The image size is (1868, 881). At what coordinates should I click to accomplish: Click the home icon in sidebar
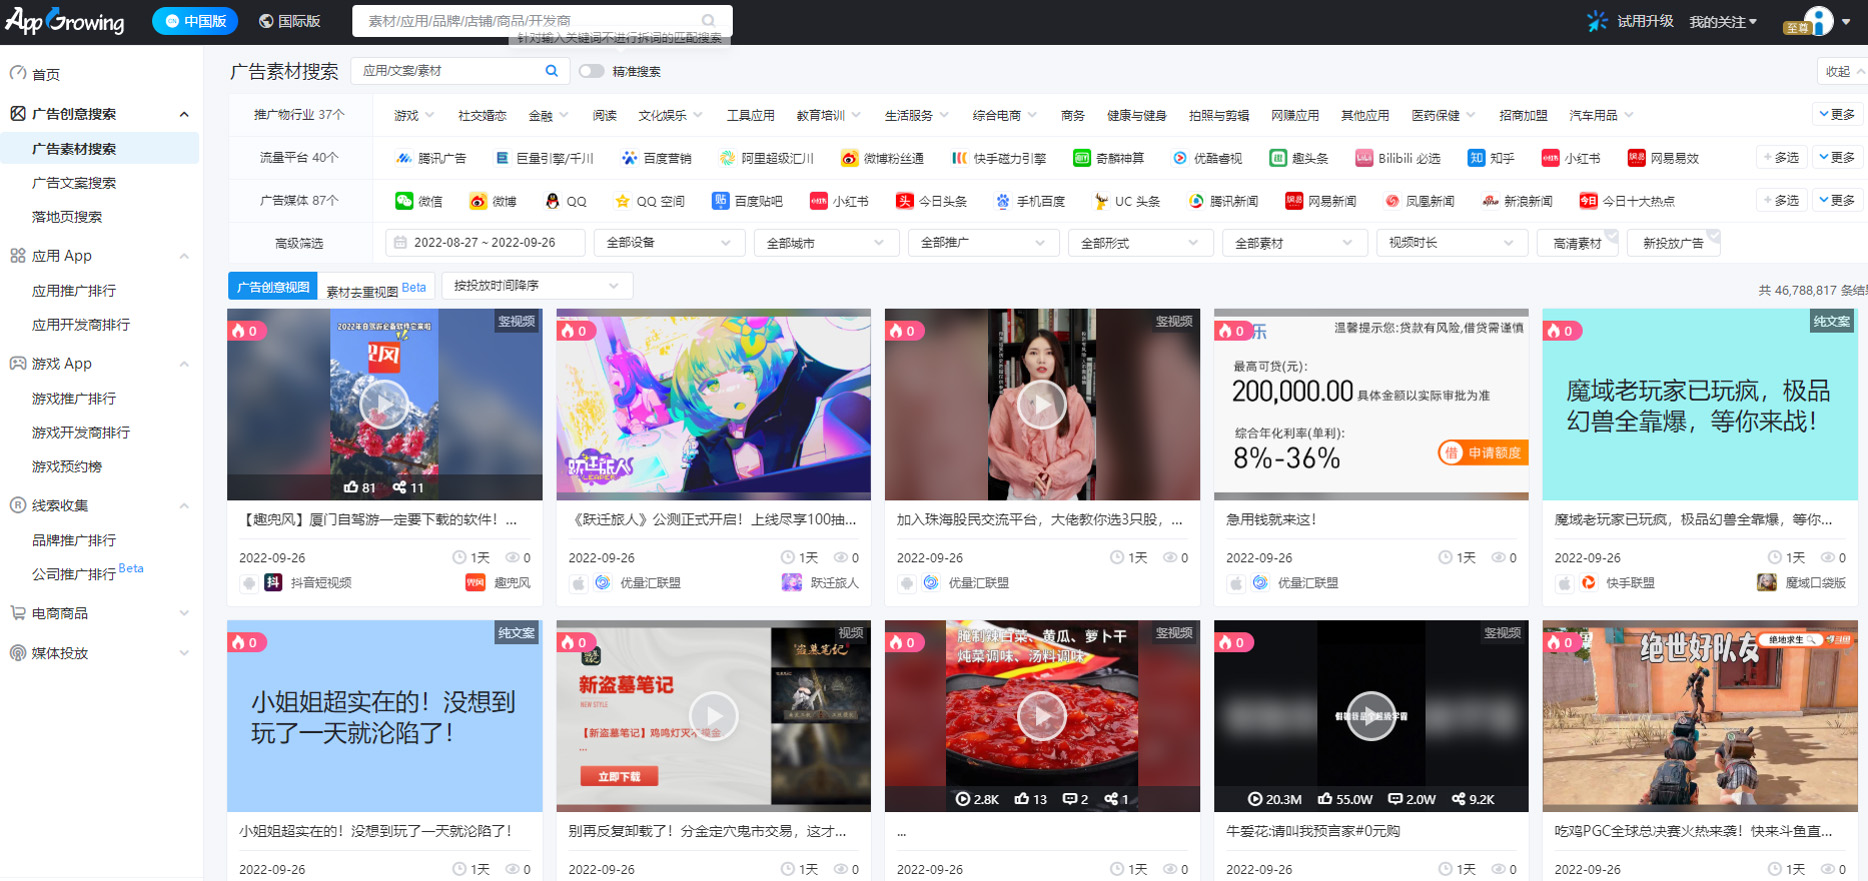18,74
